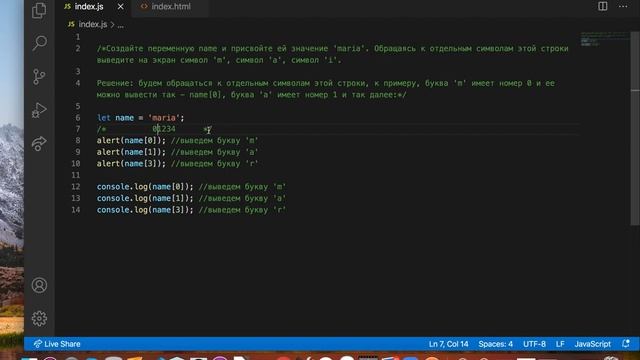The image size is (640, 360).
Task: Open the Ln 7, Col 14 go-to-line indicator
Action: point(448,344)
